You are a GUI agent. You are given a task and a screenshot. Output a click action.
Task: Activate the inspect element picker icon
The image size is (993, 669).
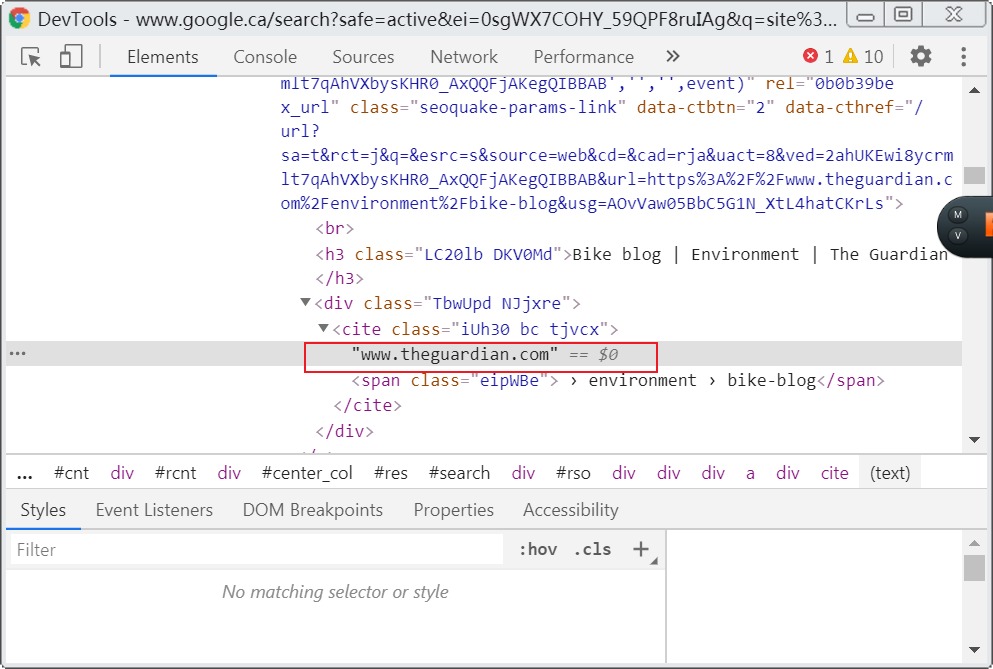coord(30,57)
